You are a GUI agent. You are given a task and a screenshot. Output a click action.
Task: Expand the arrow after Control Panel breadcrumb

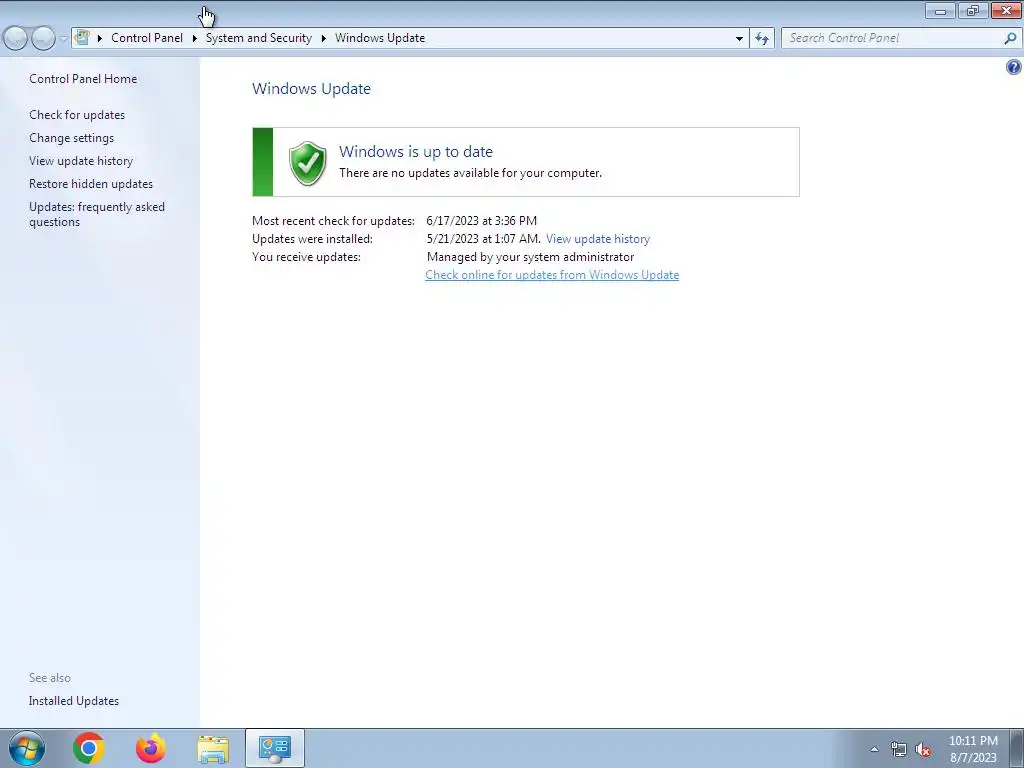(x=195, y=38)
